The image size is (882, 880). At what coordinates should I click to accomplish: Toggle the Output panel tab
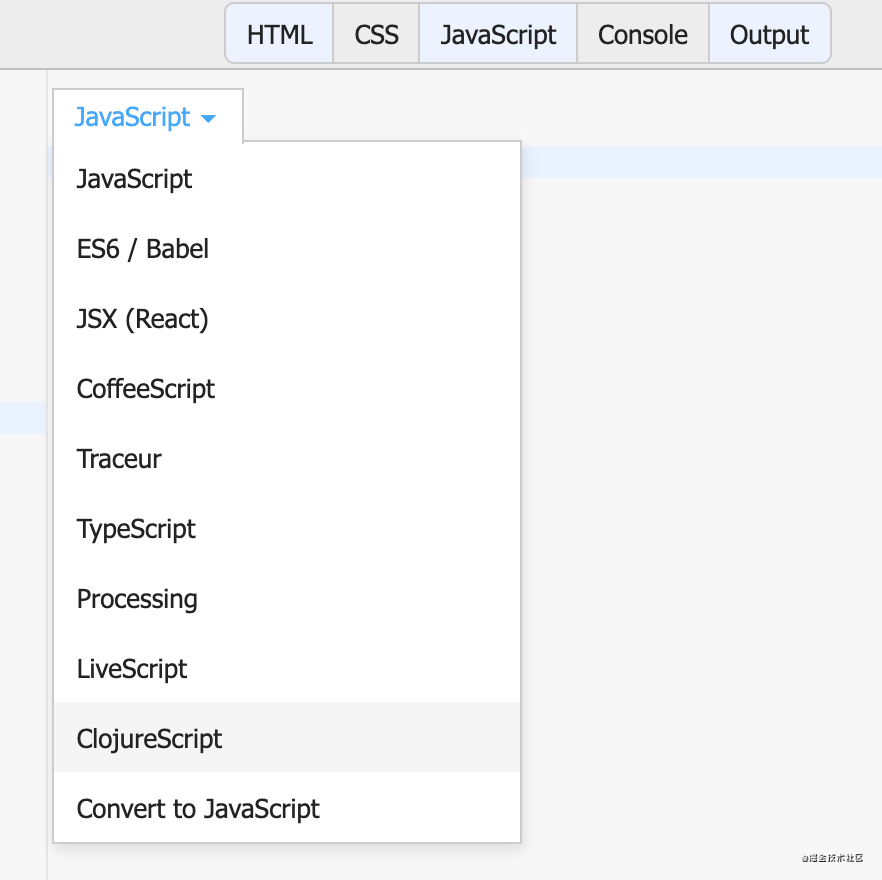770,34
